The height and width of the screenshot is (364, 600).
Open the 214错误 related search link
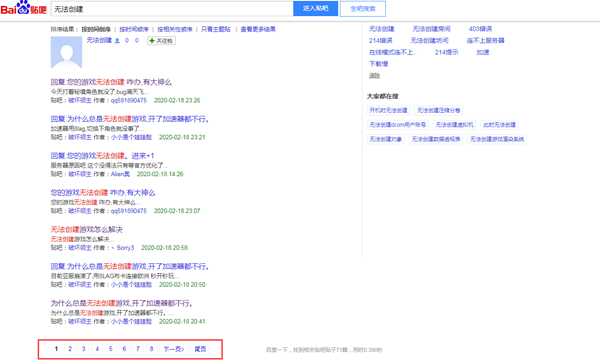click(x=380, y=40)
